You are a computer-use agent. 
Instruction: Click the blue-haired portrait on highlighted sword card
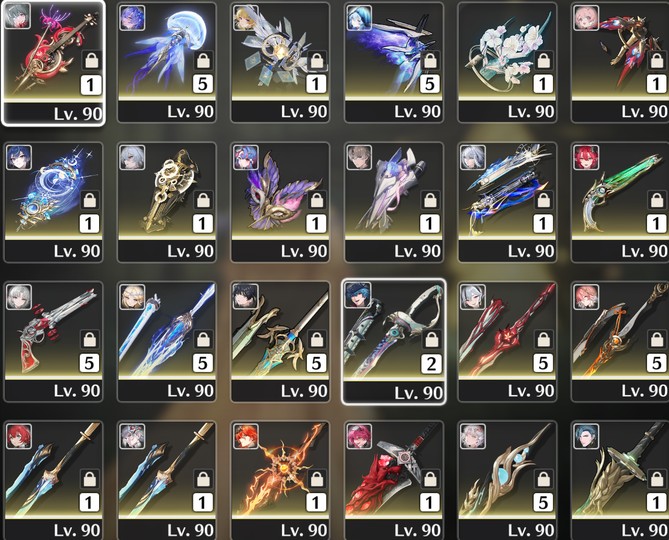pyautogui.click(x=358, y=295)
